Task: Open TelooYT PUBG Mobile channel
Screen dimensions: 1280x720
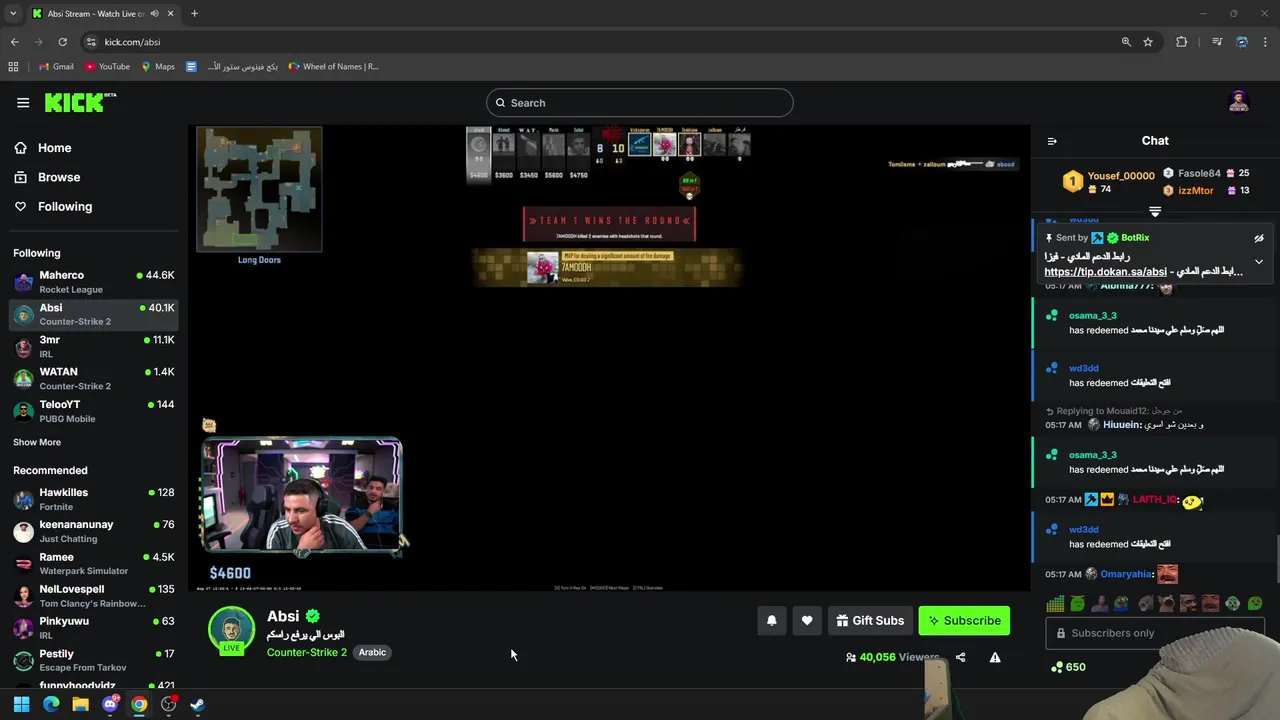Action: pyautogui.click(x=94, y=411)
